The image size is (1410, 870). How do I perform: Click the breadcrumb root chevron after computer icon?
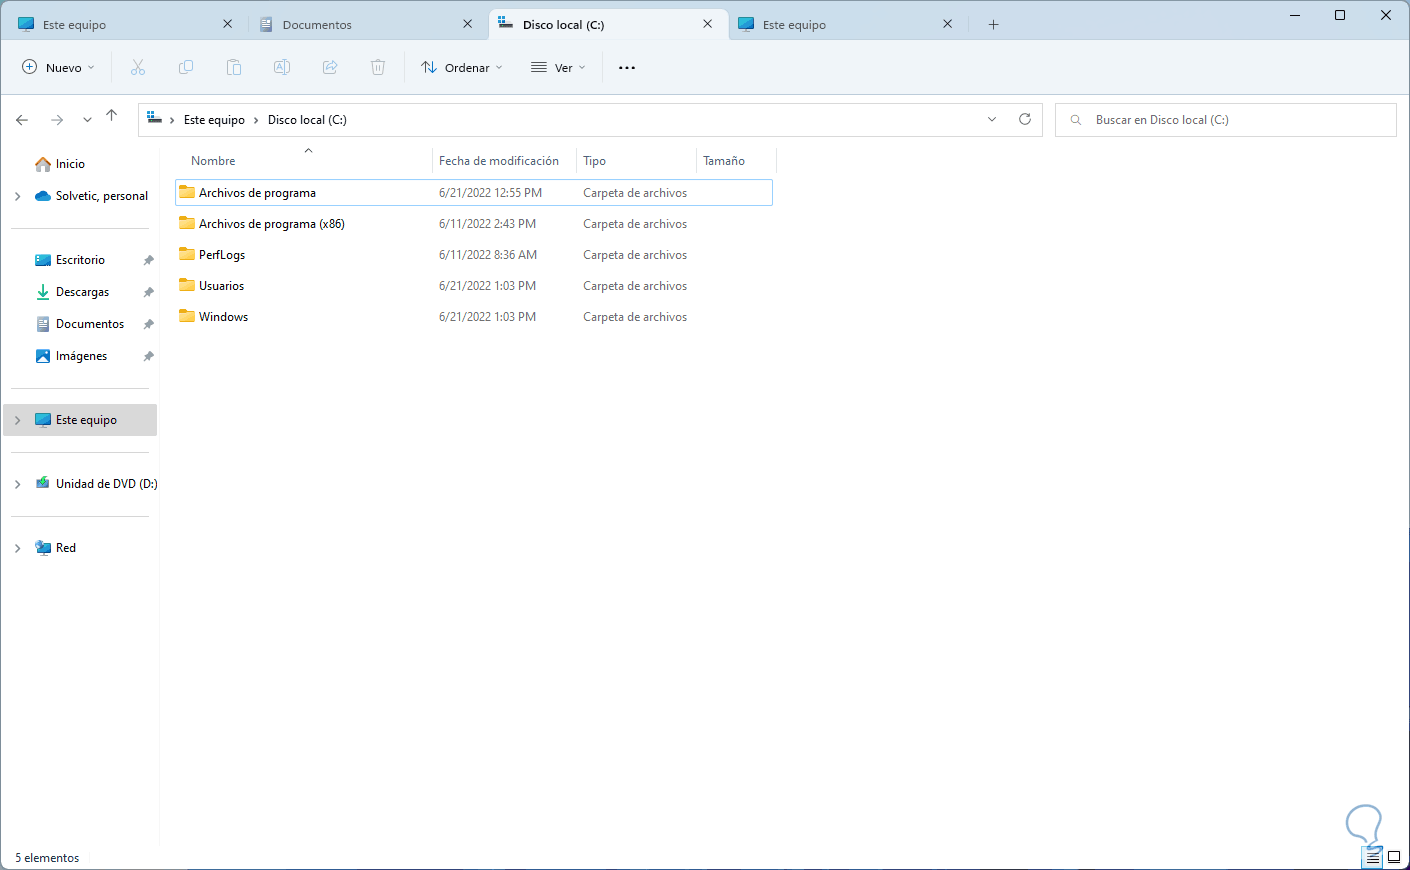(x=172, y=120)
